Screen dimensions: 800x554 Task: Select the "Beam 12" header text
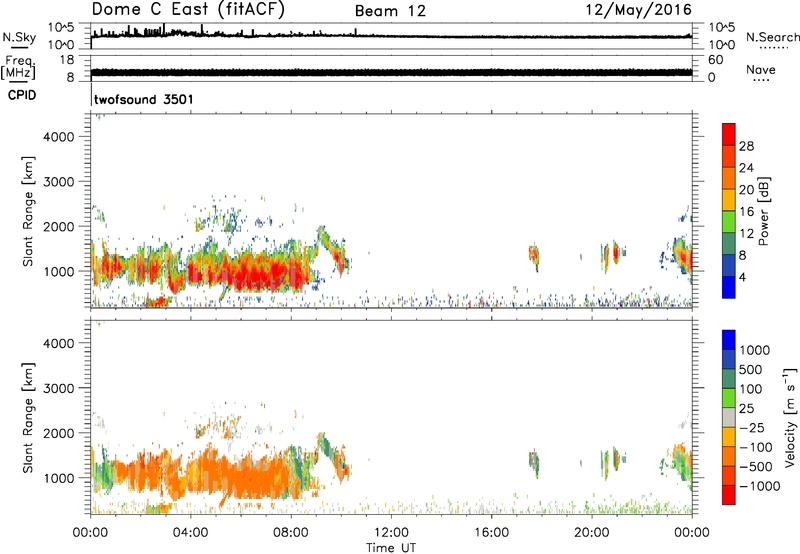[x=390, y=11]
